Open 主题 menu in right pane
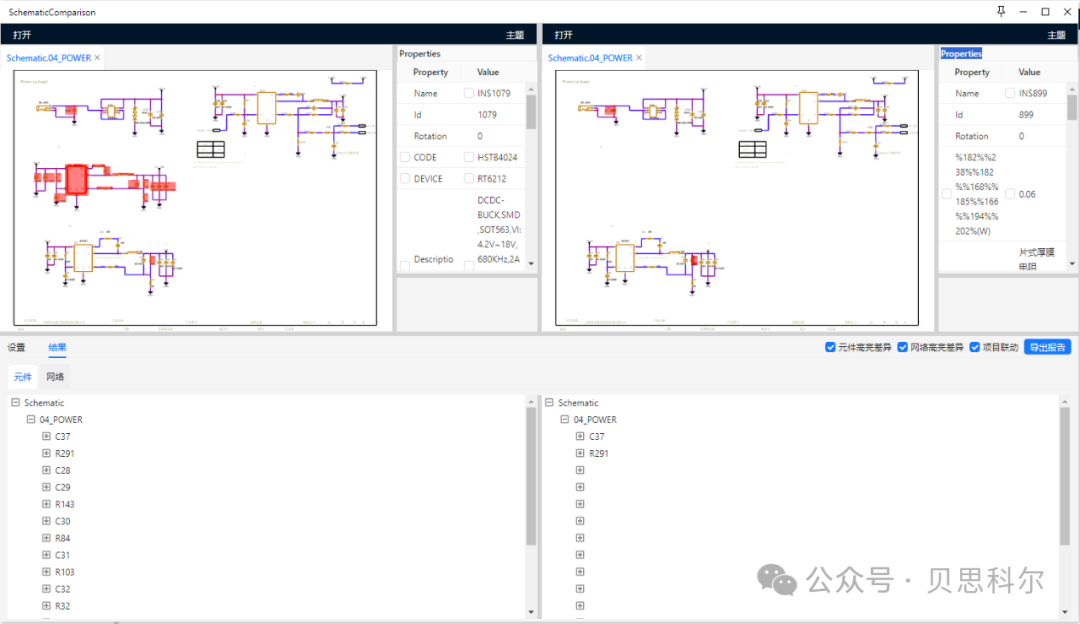Image resolution: width=1080 pixels, height=624 pixels. coord(1056,34)
